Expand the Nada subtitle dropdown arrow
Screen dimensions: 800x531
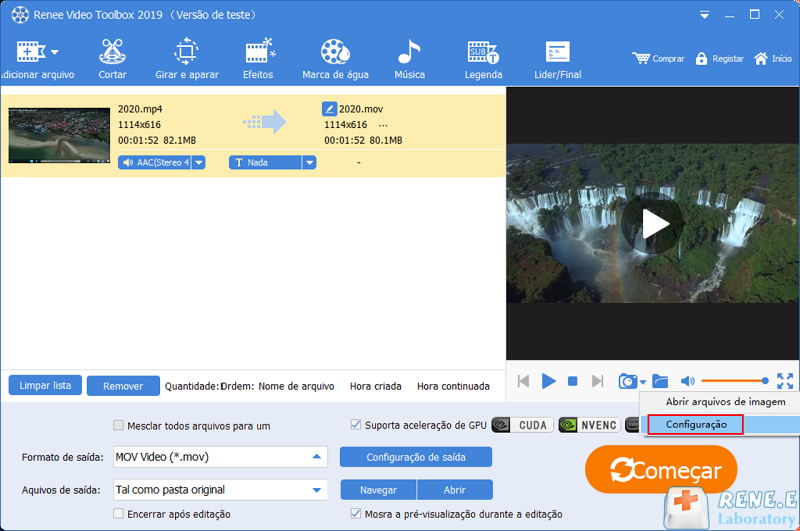click(309, 163)
